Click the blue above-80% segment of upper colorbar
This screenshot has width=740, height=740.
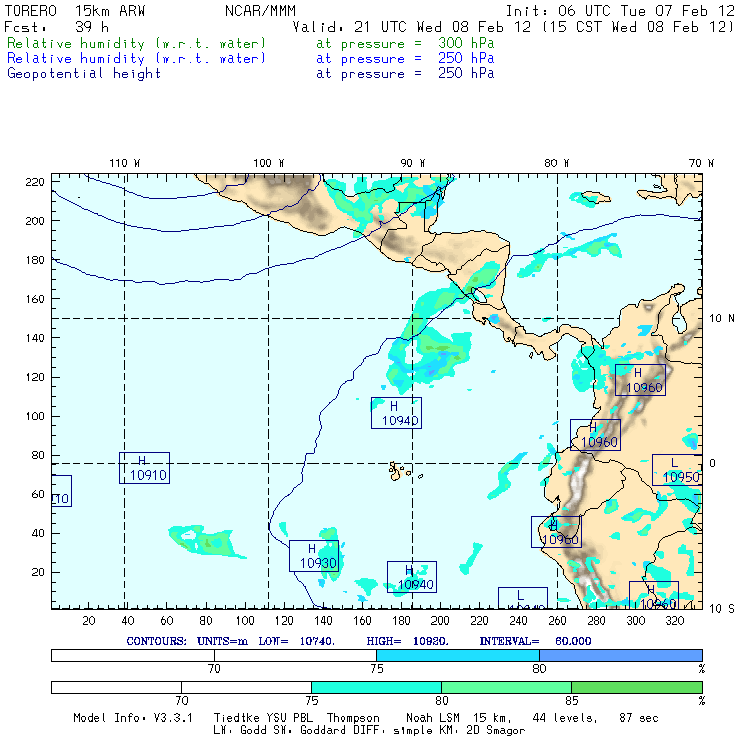[620, 654]
